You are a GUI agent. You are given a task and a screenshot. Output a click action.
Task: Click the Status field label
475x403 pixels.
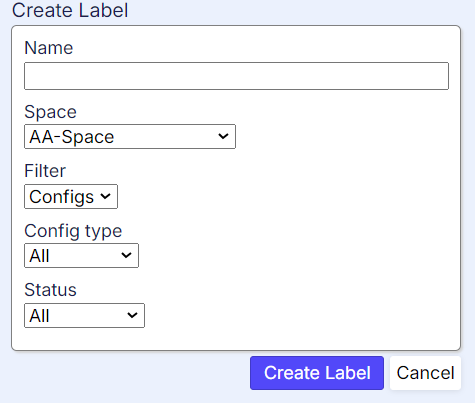click(x=50, y=290)
